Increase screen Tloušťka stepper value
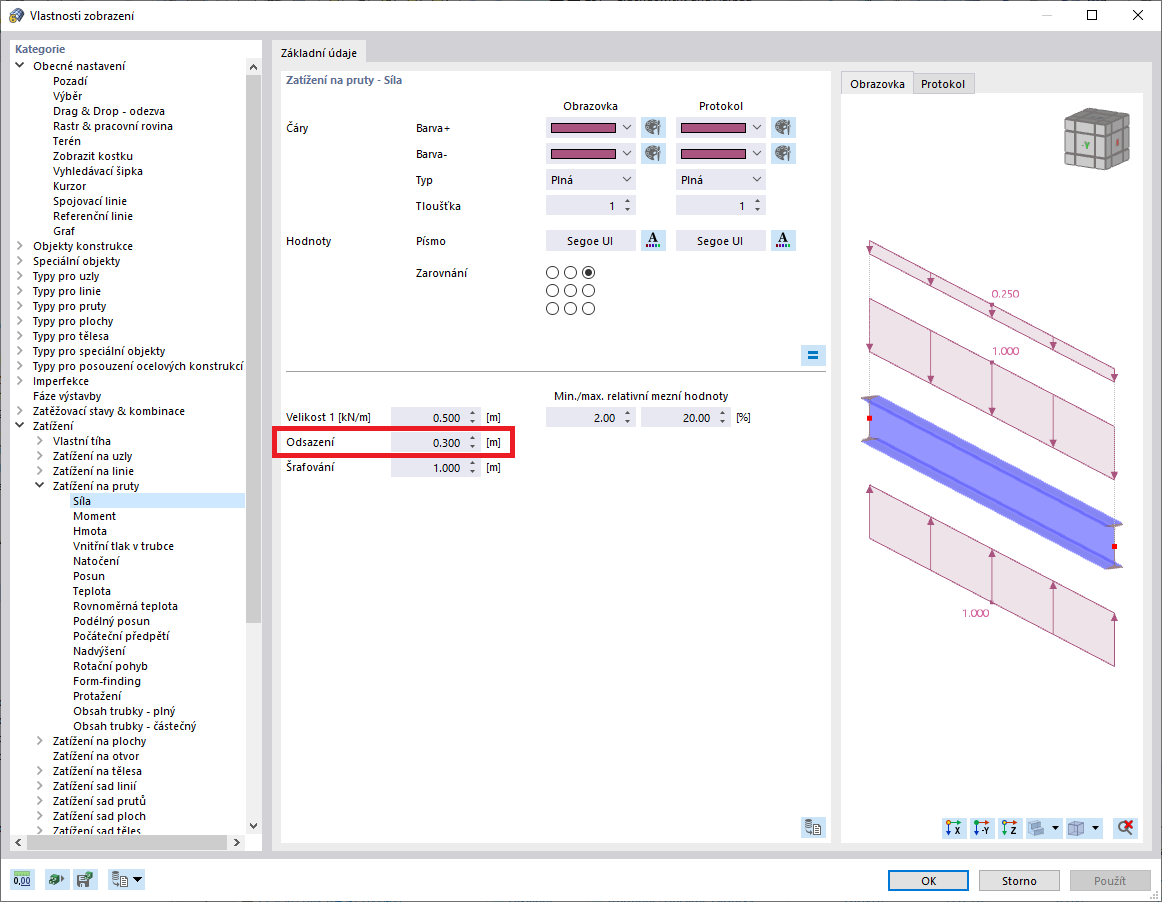Image resolution: width=1162 pixels, height=902 pixels. click(x=628, y=201)
